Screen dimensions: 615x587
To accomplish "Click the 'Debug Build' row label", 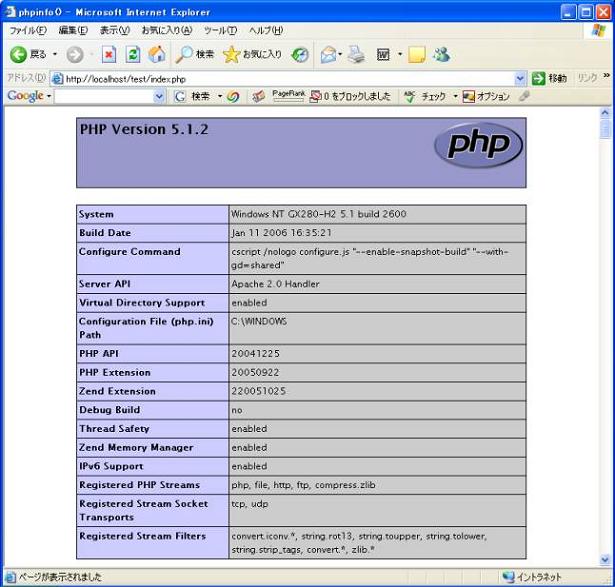I will (109, 410).
